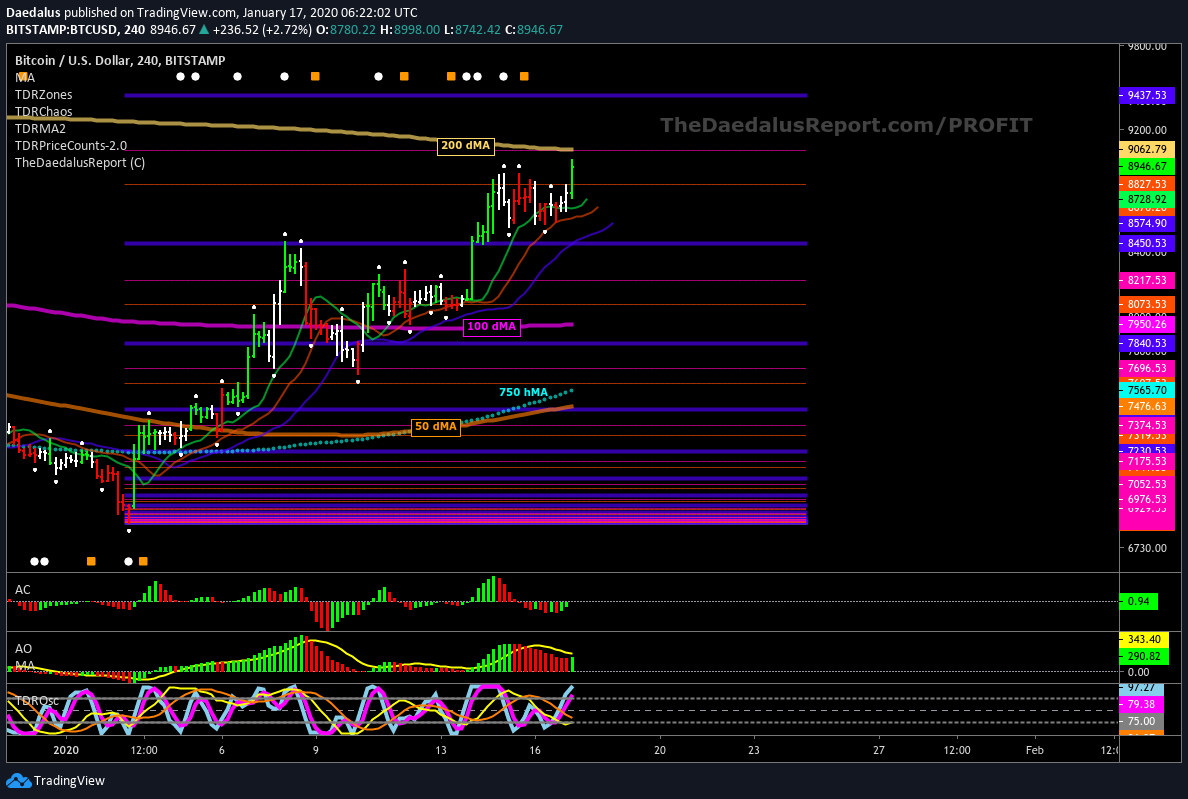This screenshot has width=1188, height=799.
Task: Click the 7052.53 pink price tag
Action: click(1147, 484)
